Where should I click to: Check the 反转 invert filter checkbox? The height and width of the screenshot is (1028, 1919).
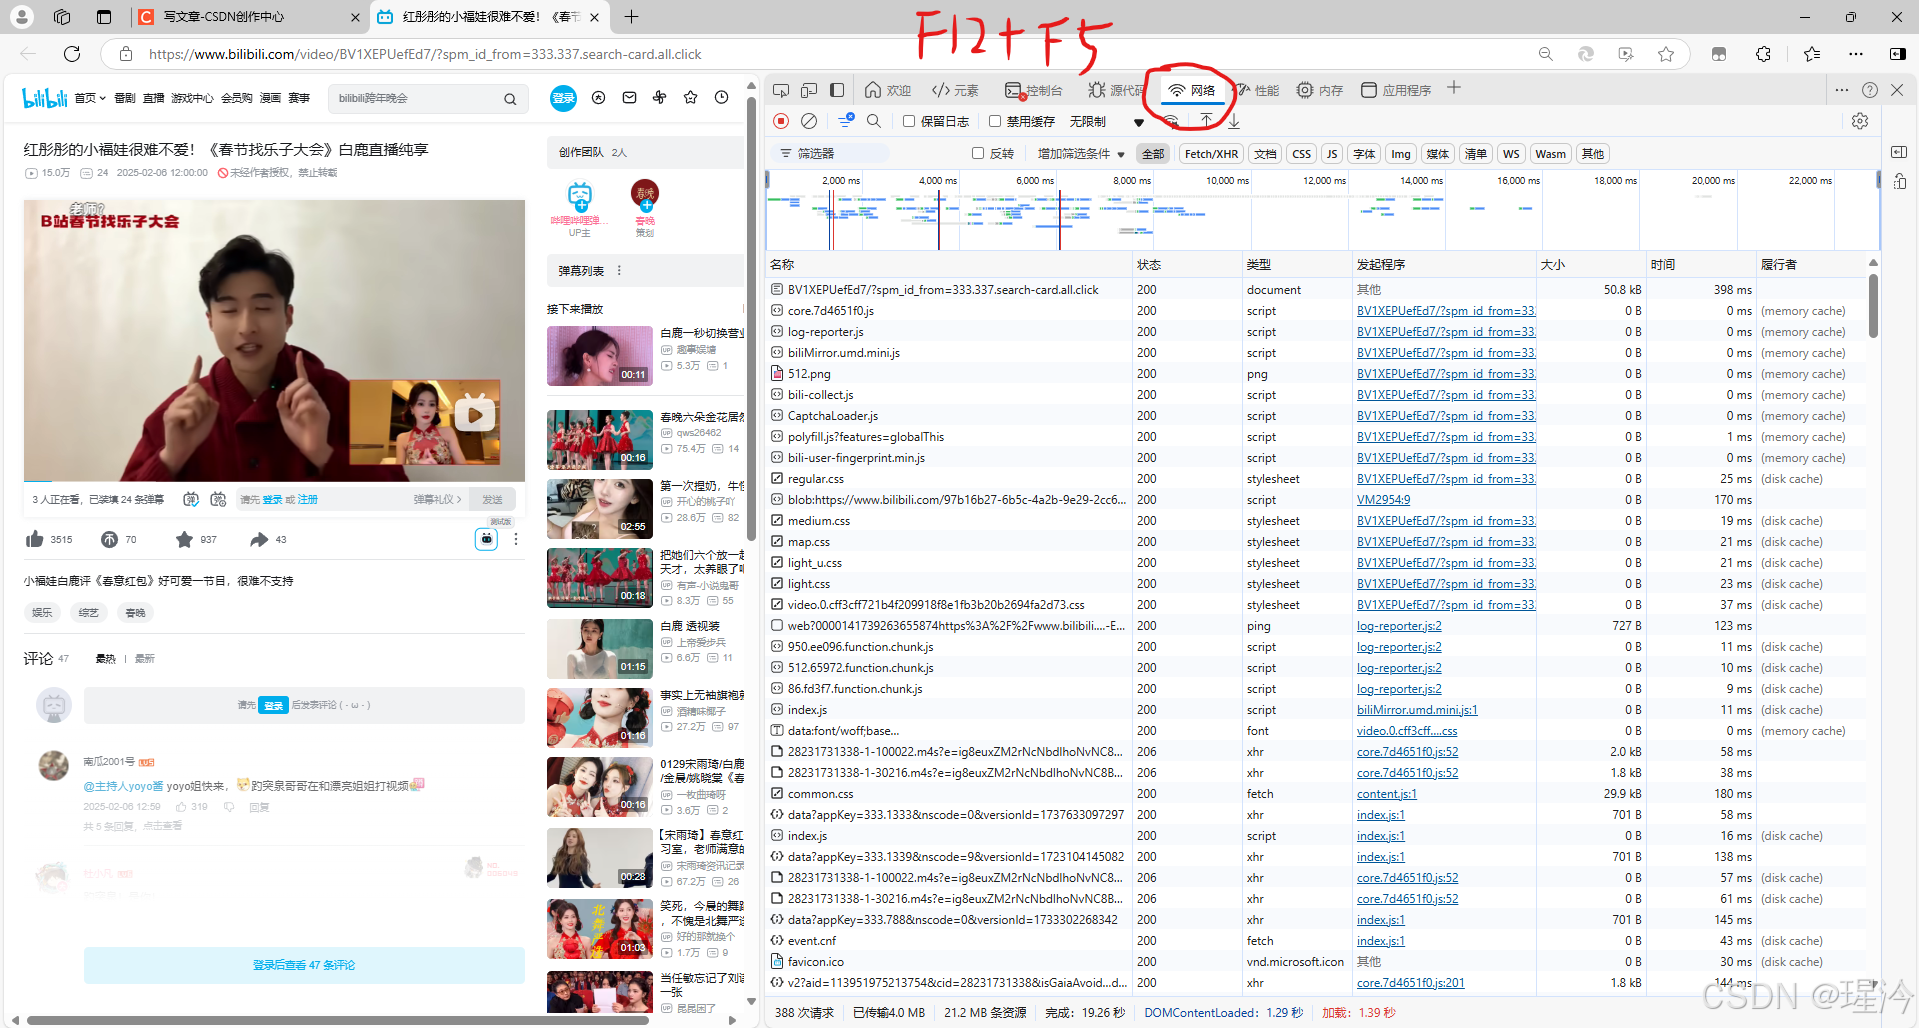click(978, 153)
